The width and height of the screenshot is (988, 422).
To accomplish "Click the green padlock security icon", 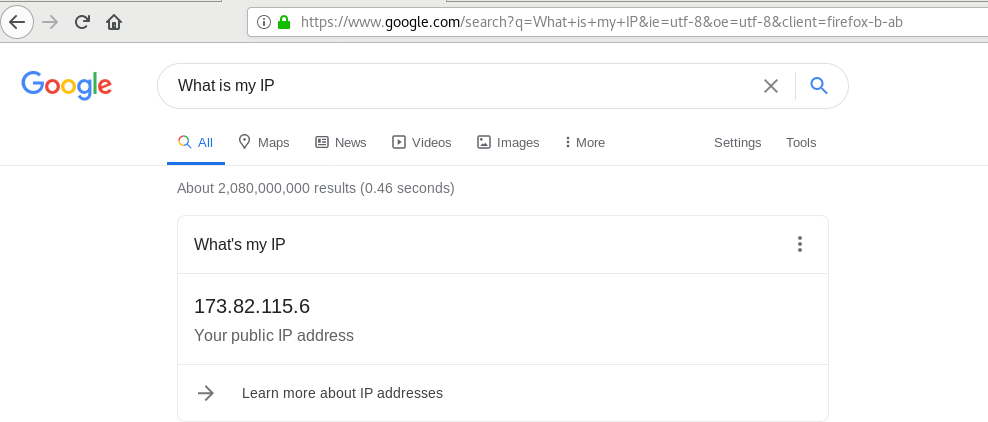I will pos(284,21).
